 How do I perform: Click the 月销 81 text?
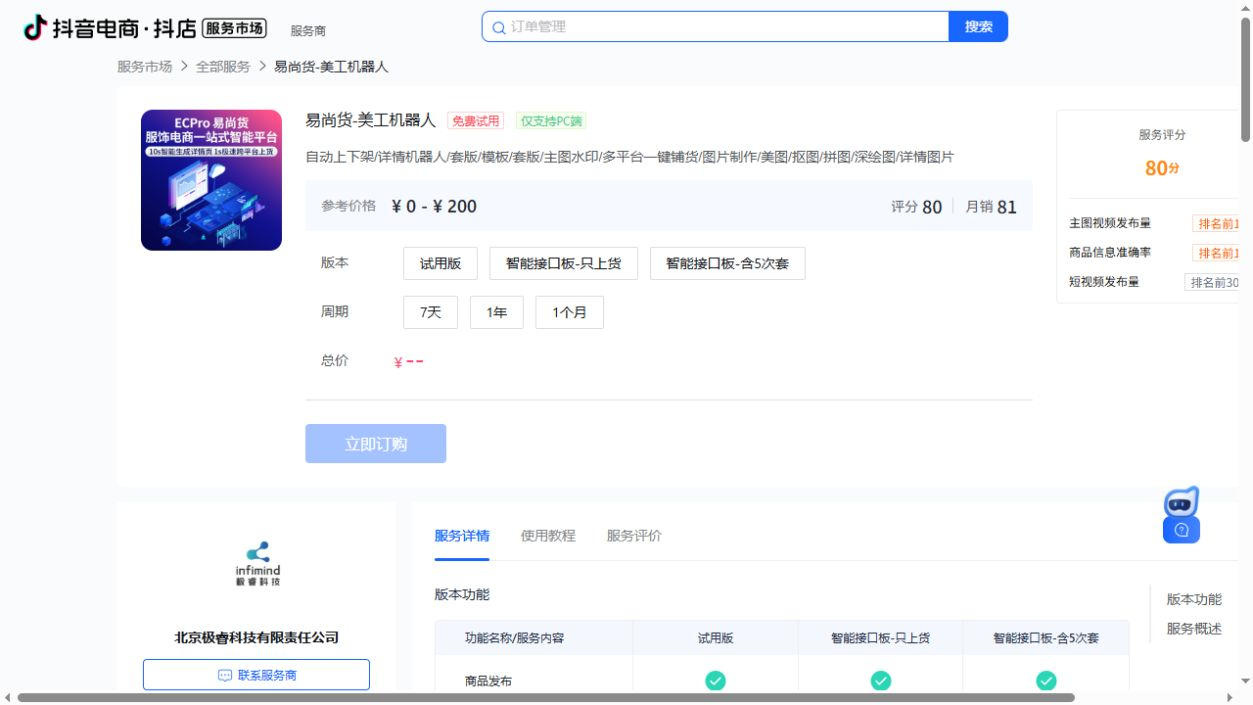[991, 207]
